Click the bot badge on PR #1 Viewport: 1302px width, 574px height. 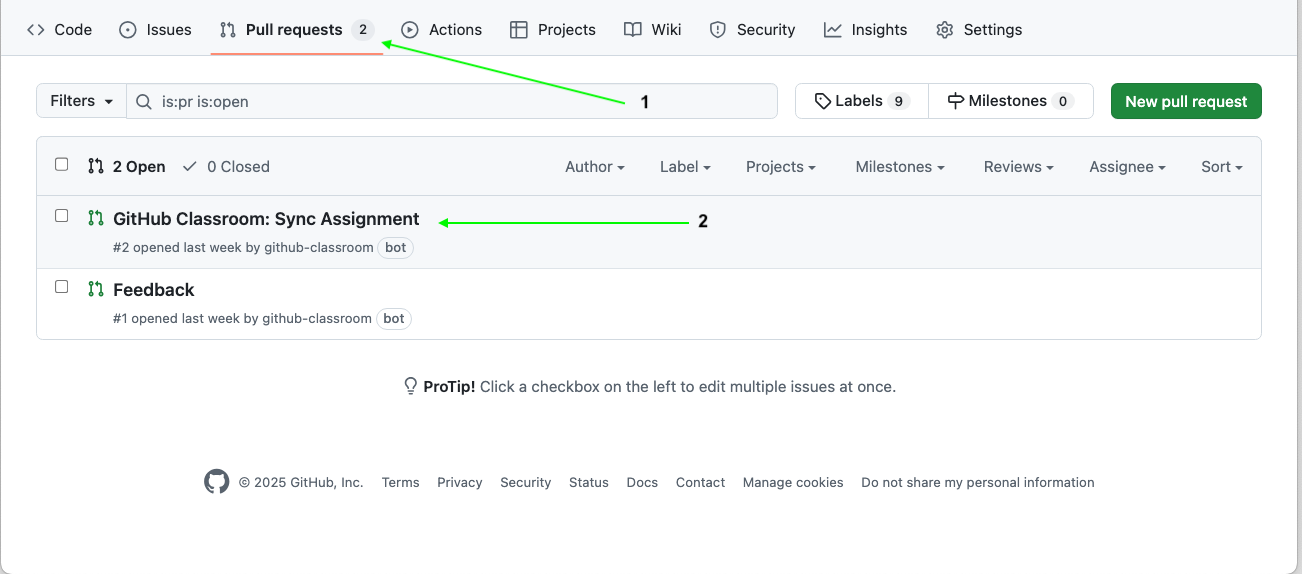tap(394, 319)
